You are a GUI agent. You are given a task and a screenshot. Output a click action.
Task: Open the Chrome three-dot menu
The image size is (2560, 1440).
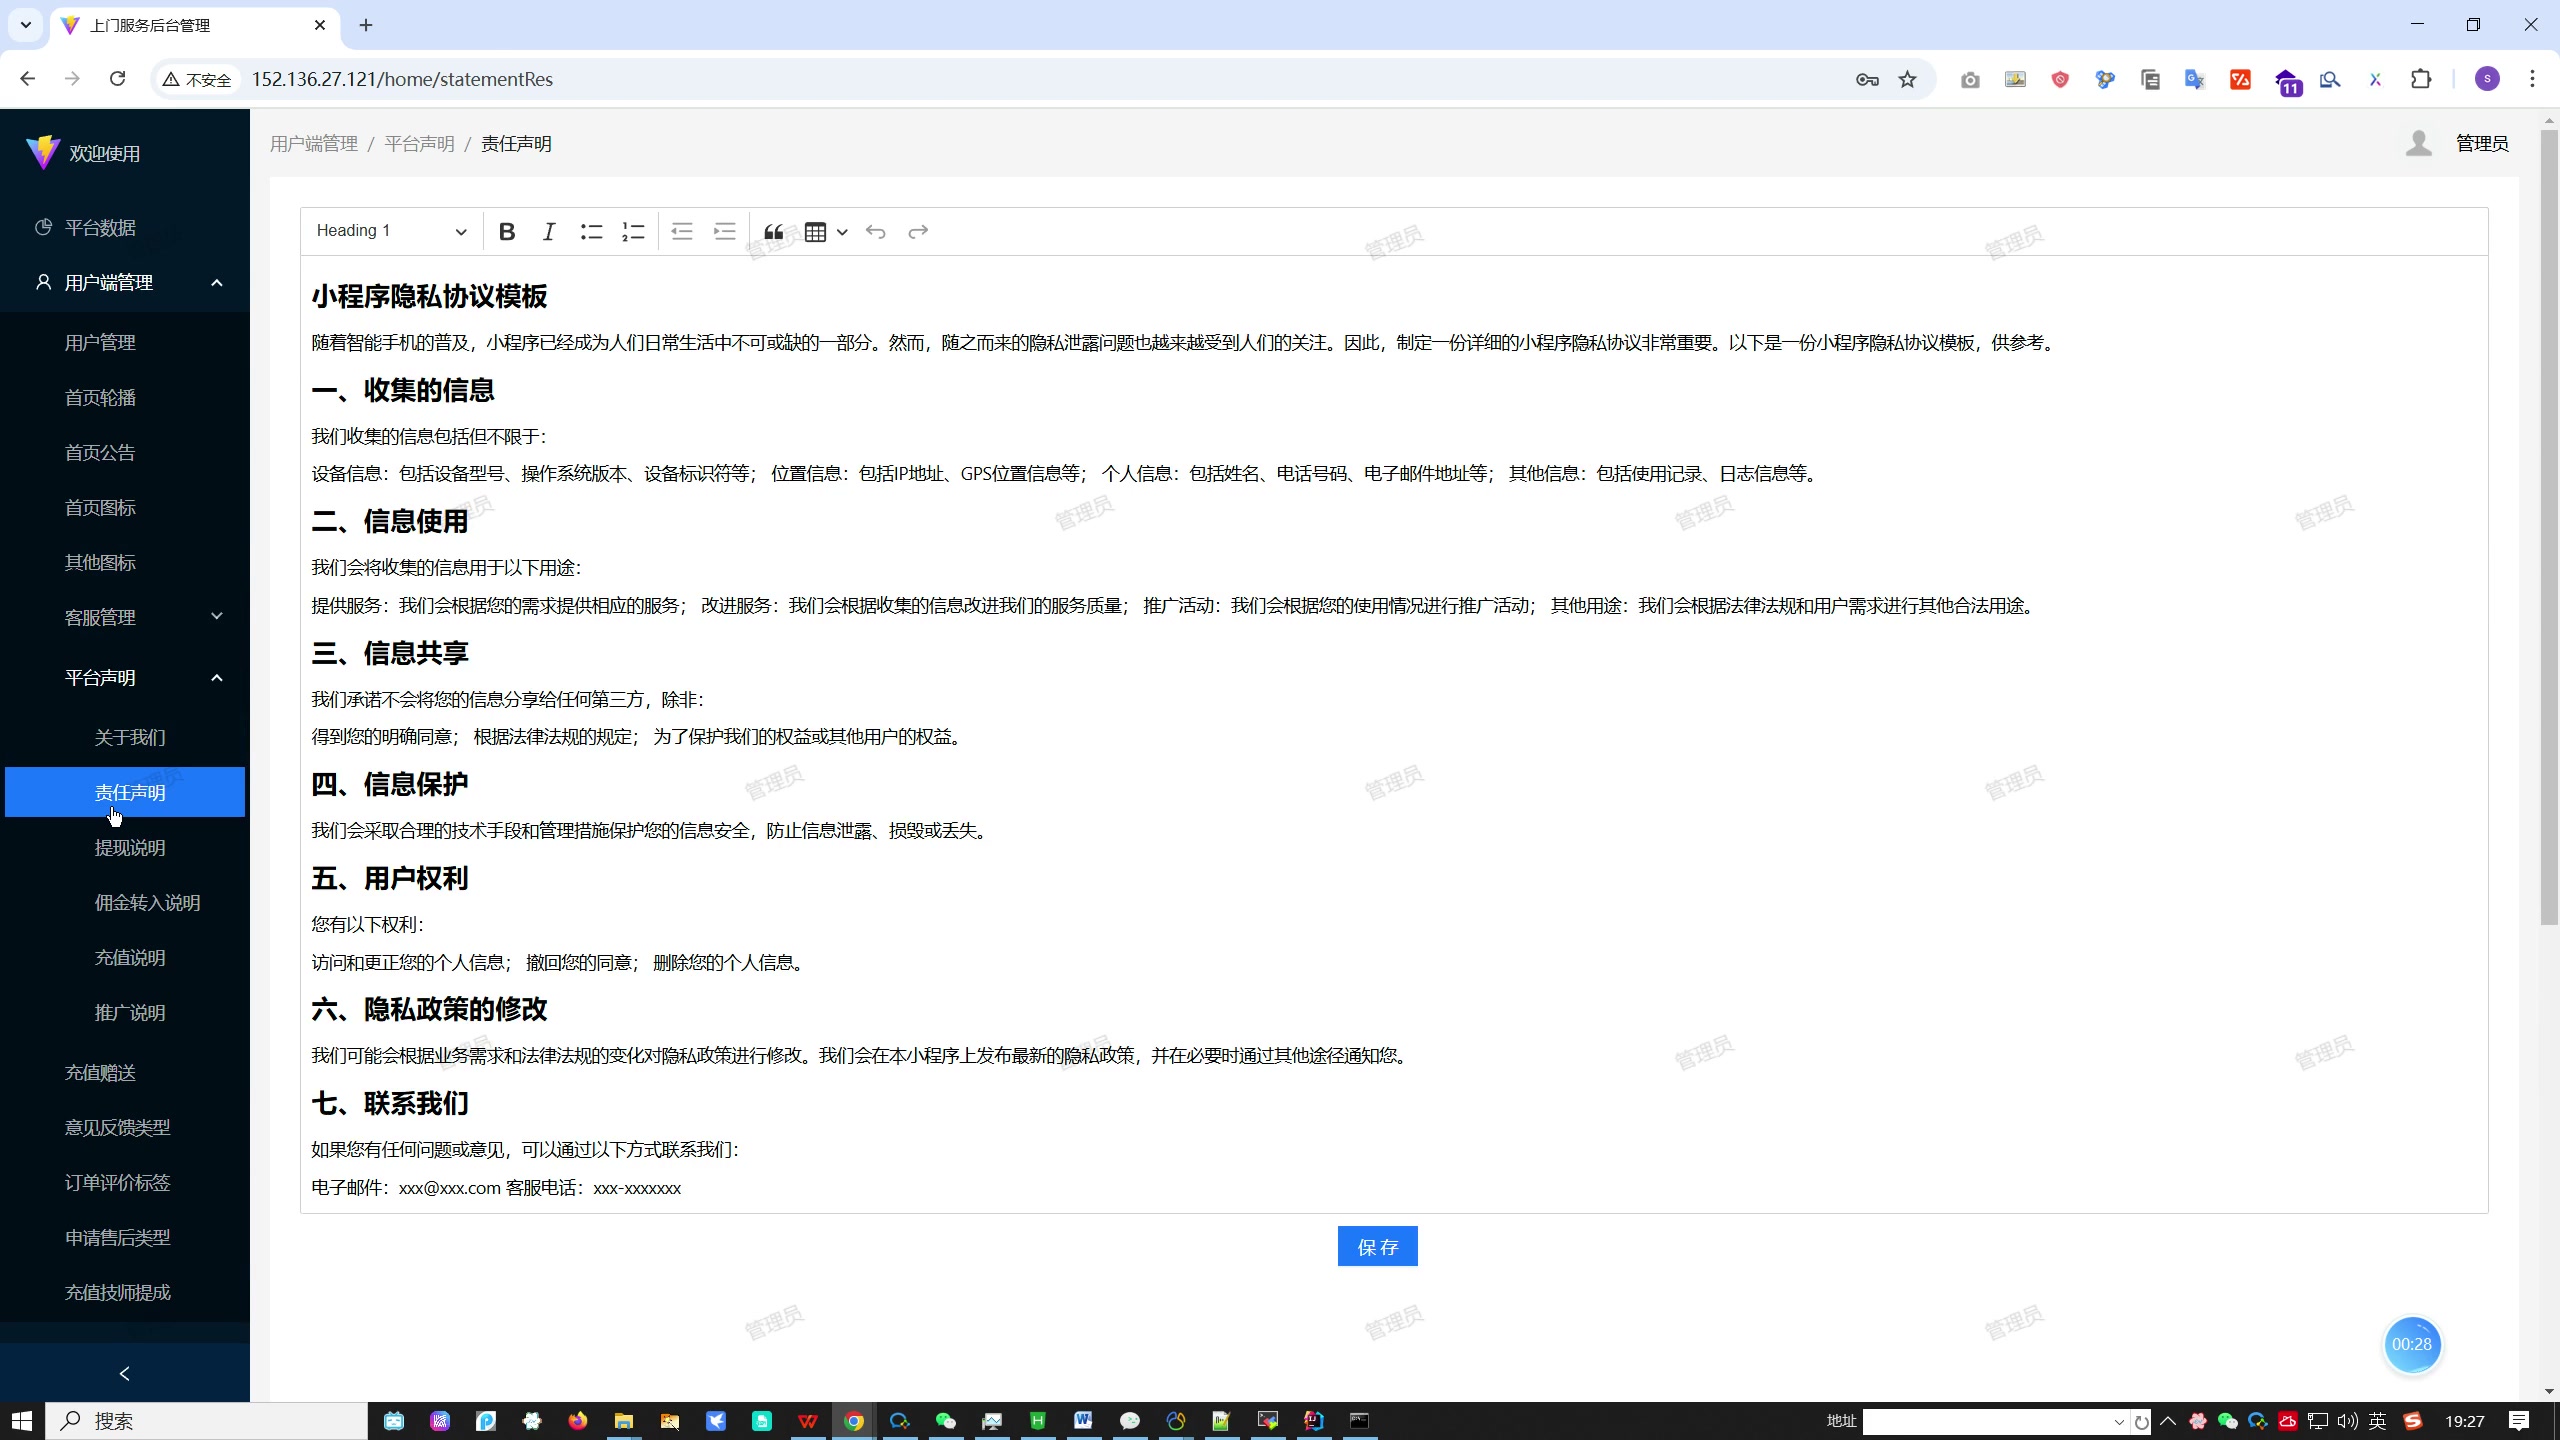coord(2533,79)
